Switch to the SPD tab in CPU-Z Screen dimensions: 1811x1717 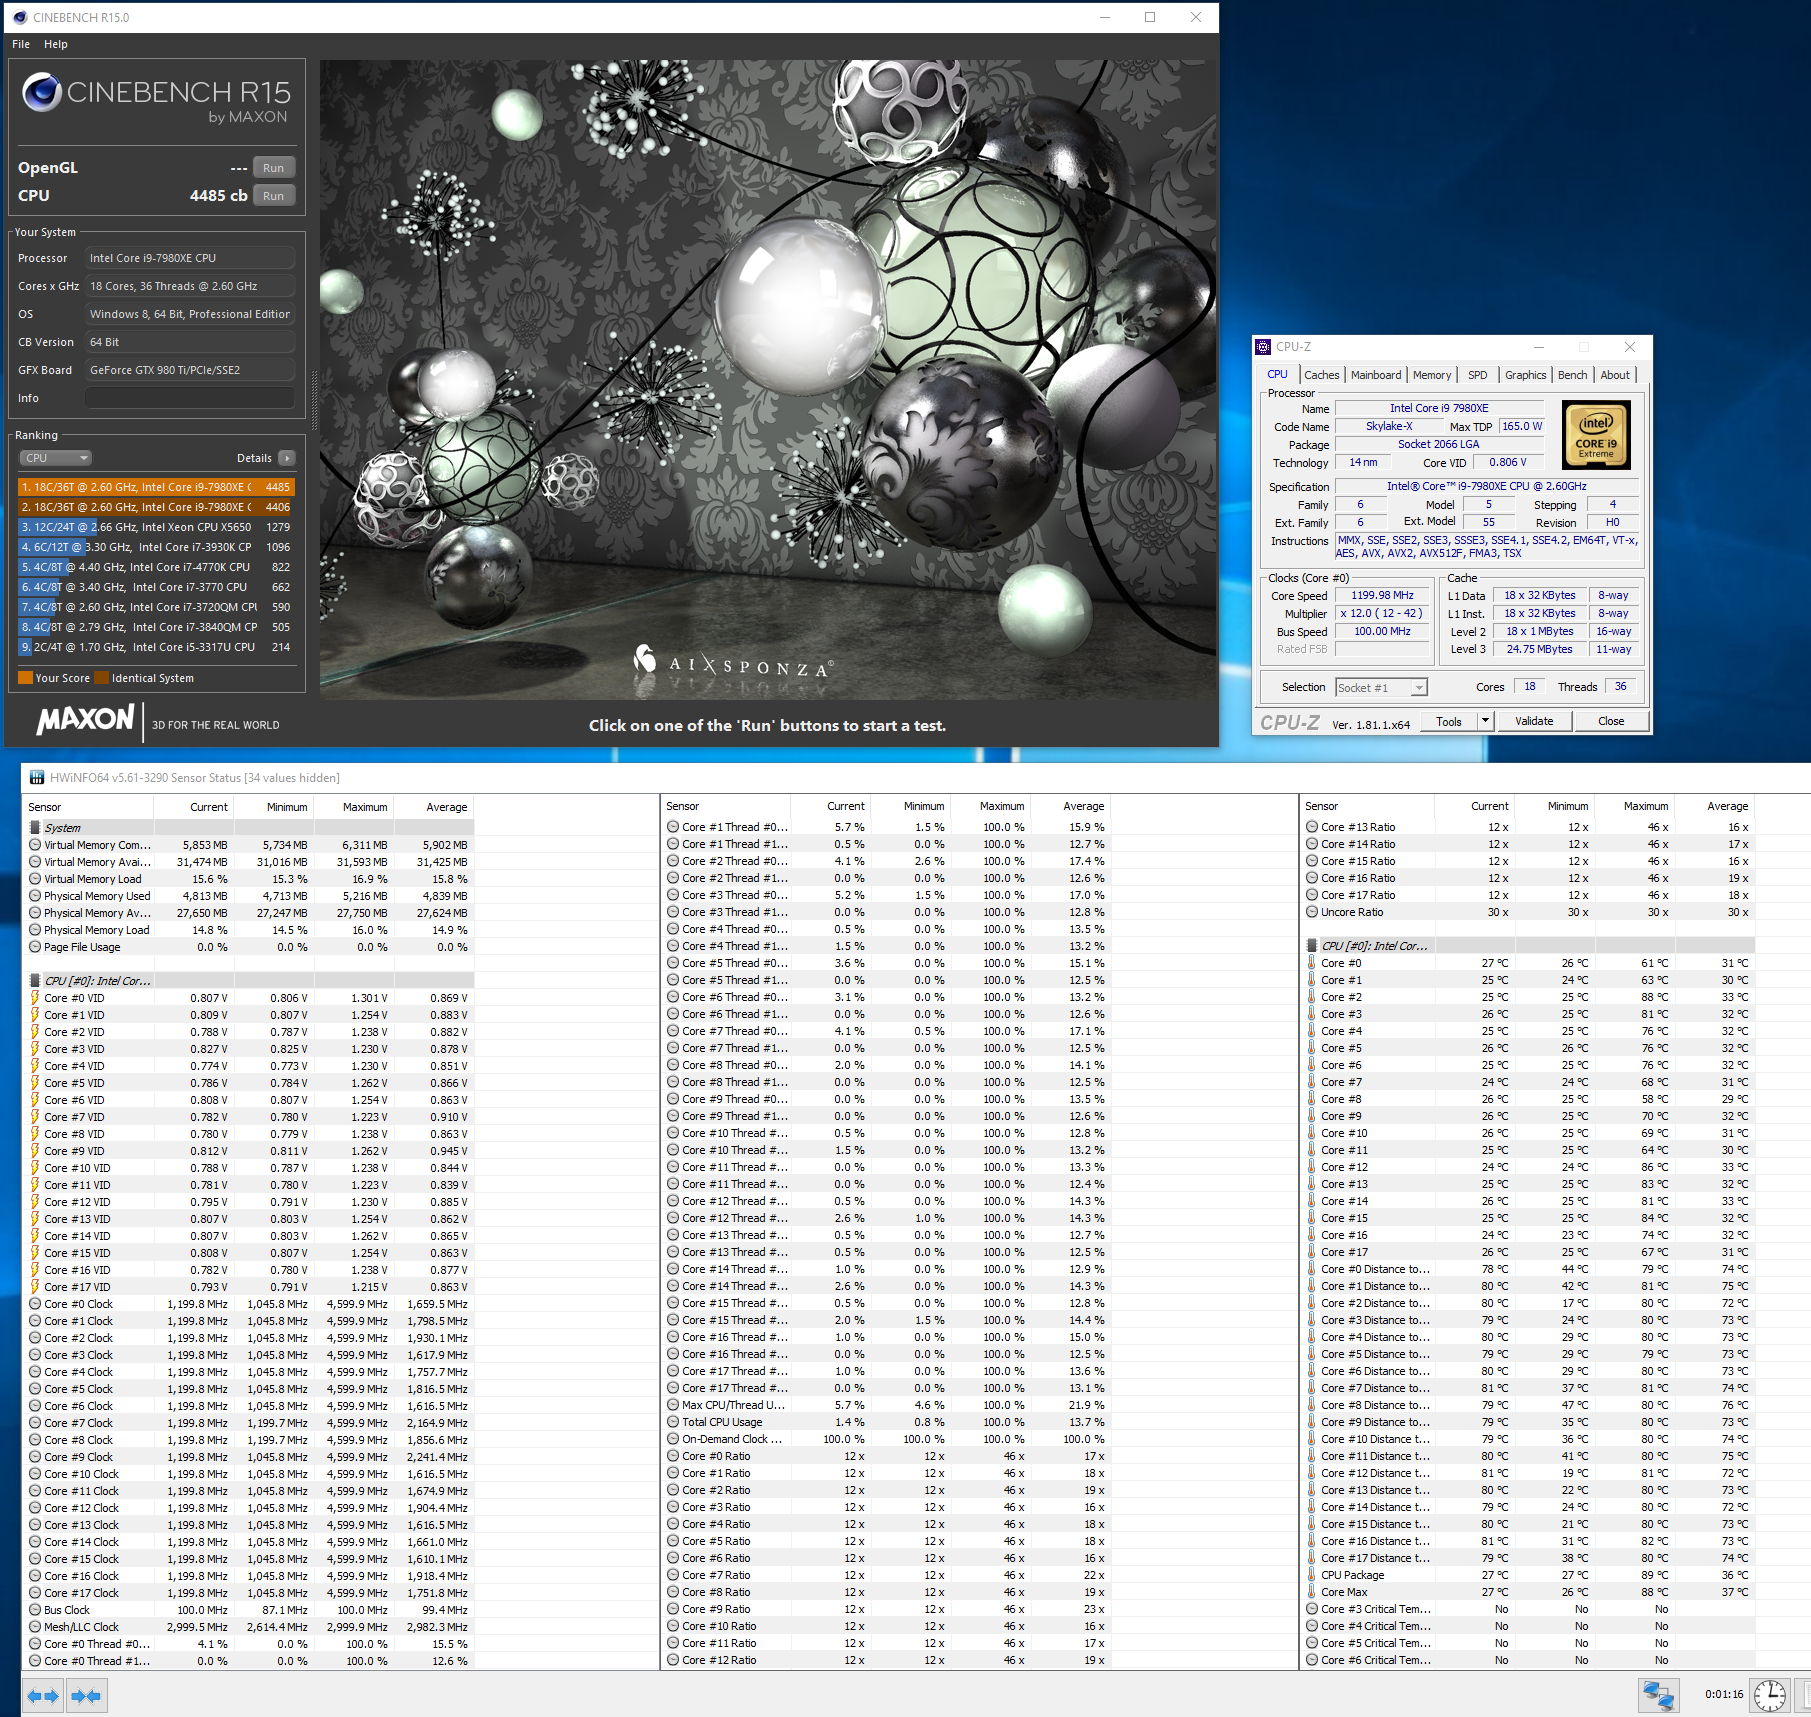point(1478,375)
